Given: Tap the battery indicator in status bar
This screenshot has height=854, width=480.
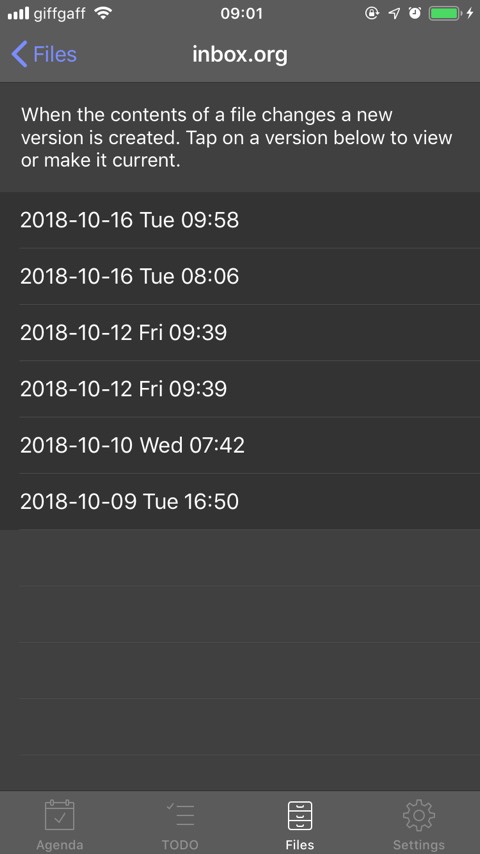Looking at the screenshot, I should click(445, 14).
